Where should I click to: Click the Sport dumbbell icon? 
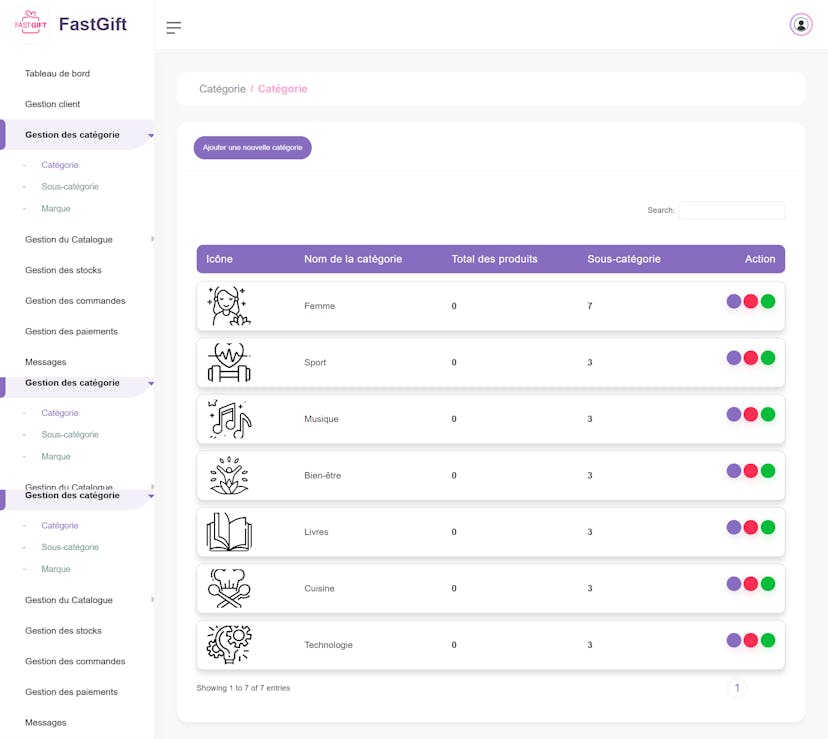[229, 362]
